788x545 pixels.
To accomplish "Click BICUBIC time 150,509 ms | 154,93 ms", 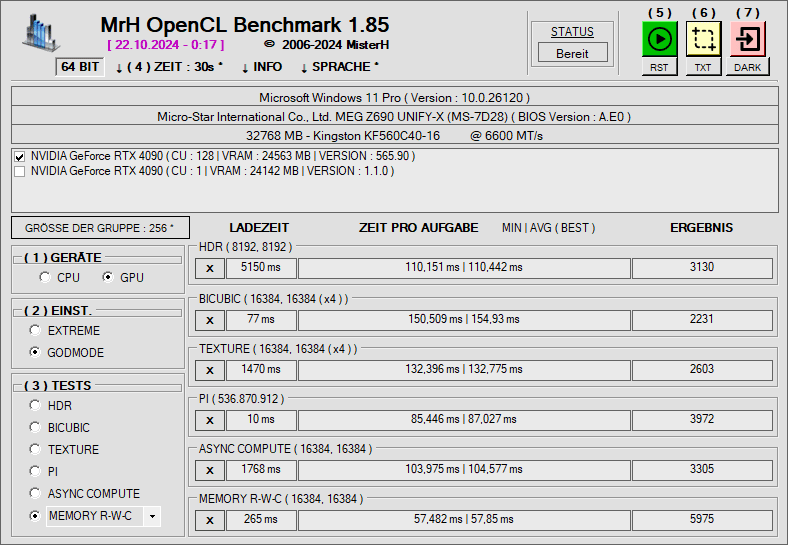I will click(464, 320).
